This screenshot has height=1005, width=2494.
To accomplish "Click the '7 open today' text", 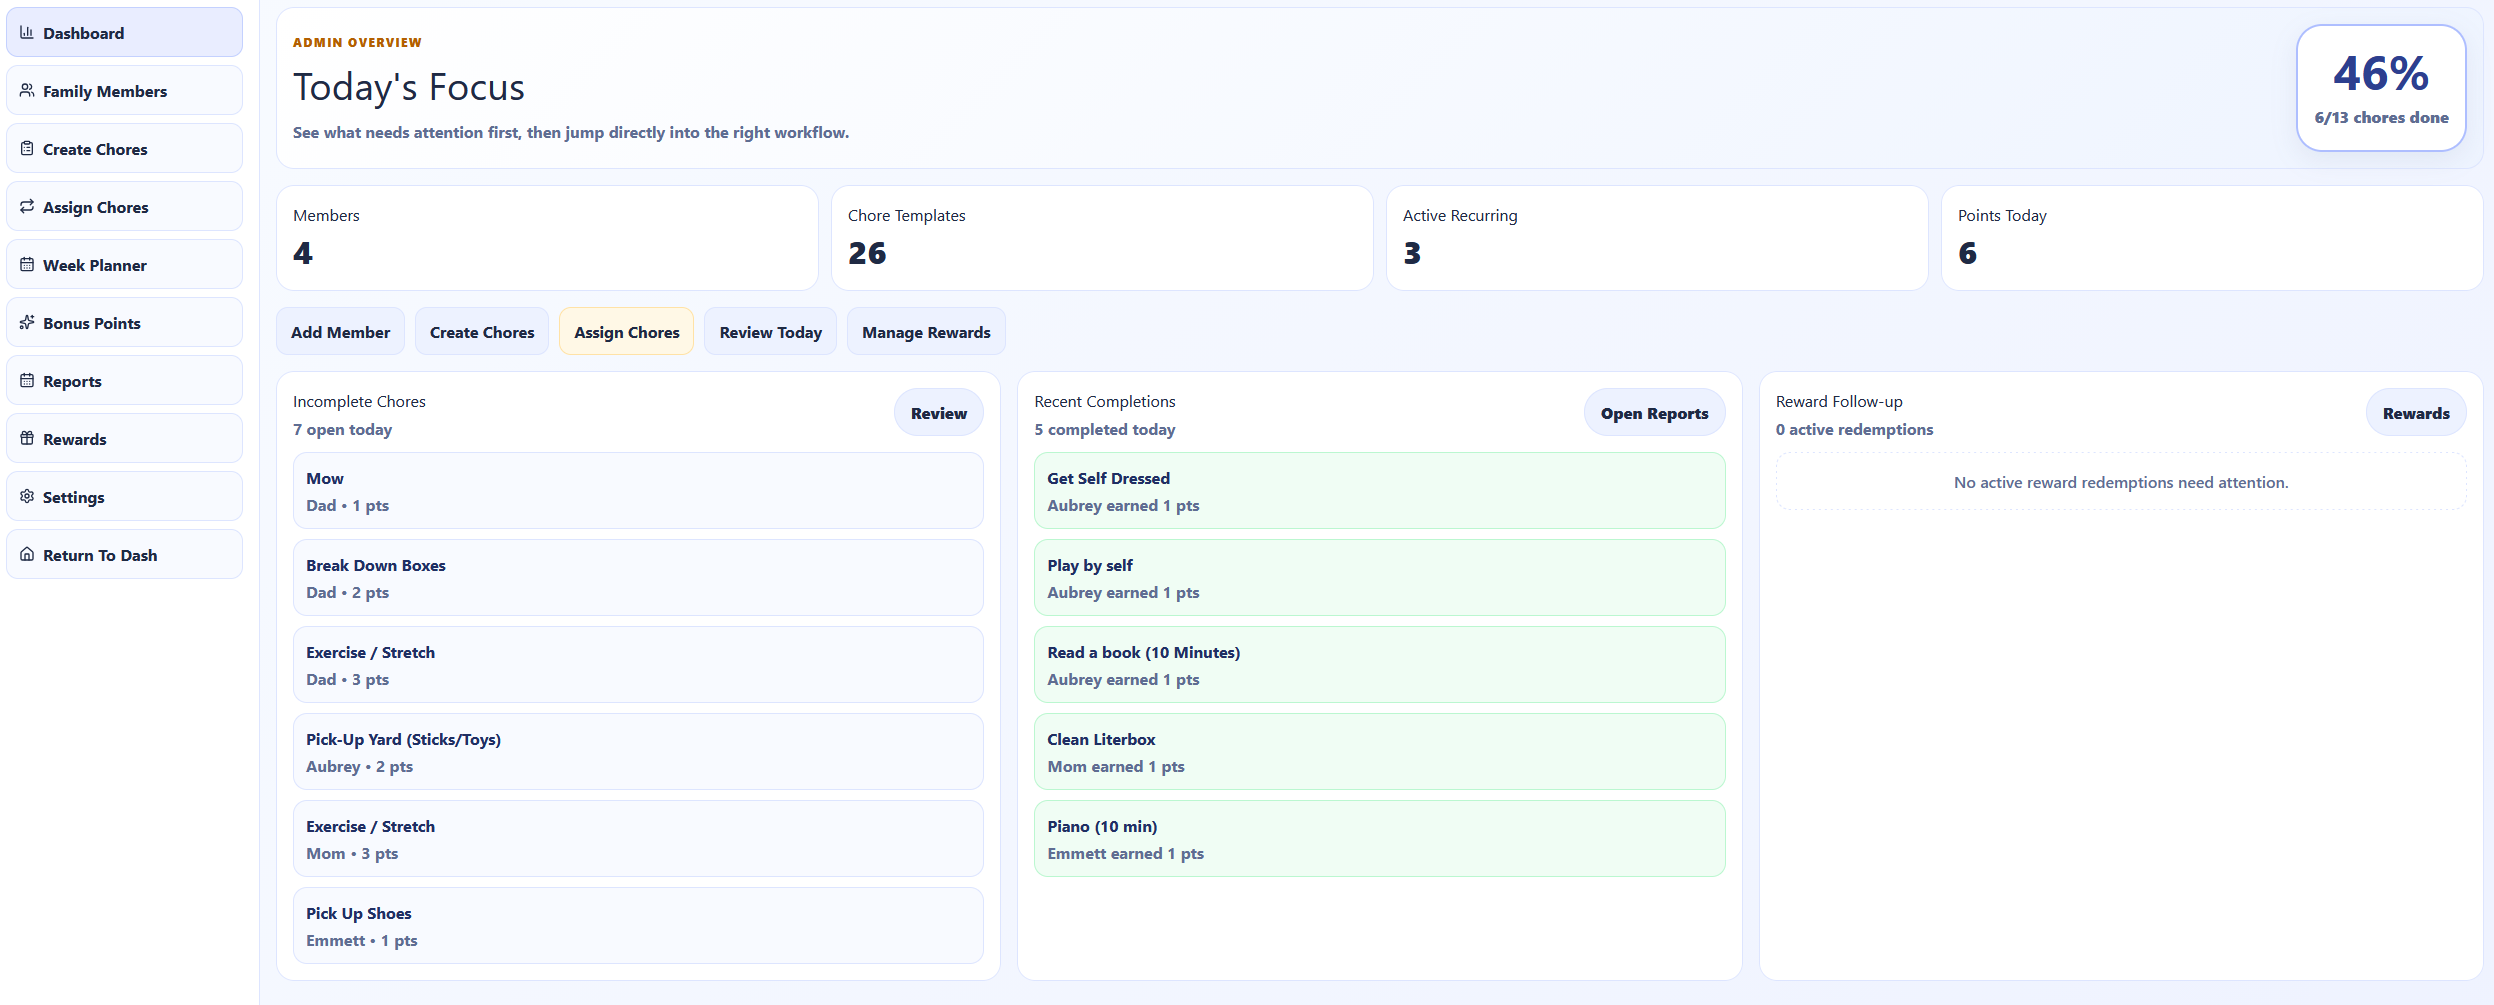I will [342, 429].
